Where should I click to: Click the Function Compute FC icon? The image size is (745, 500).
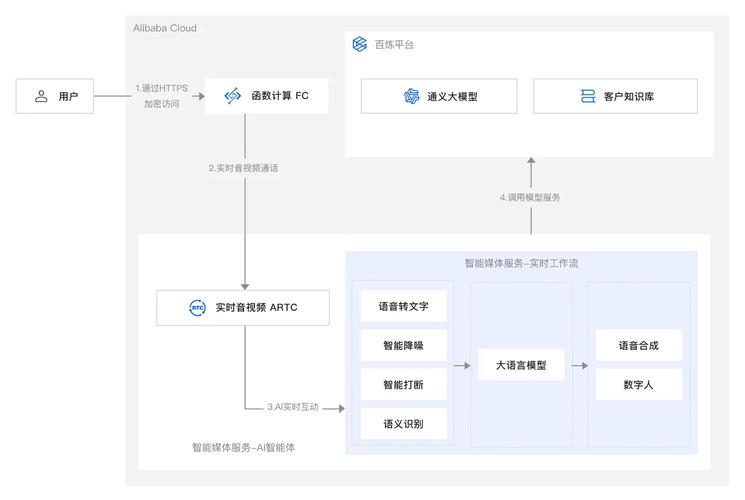pyautogui.click(x=233, y=96)
